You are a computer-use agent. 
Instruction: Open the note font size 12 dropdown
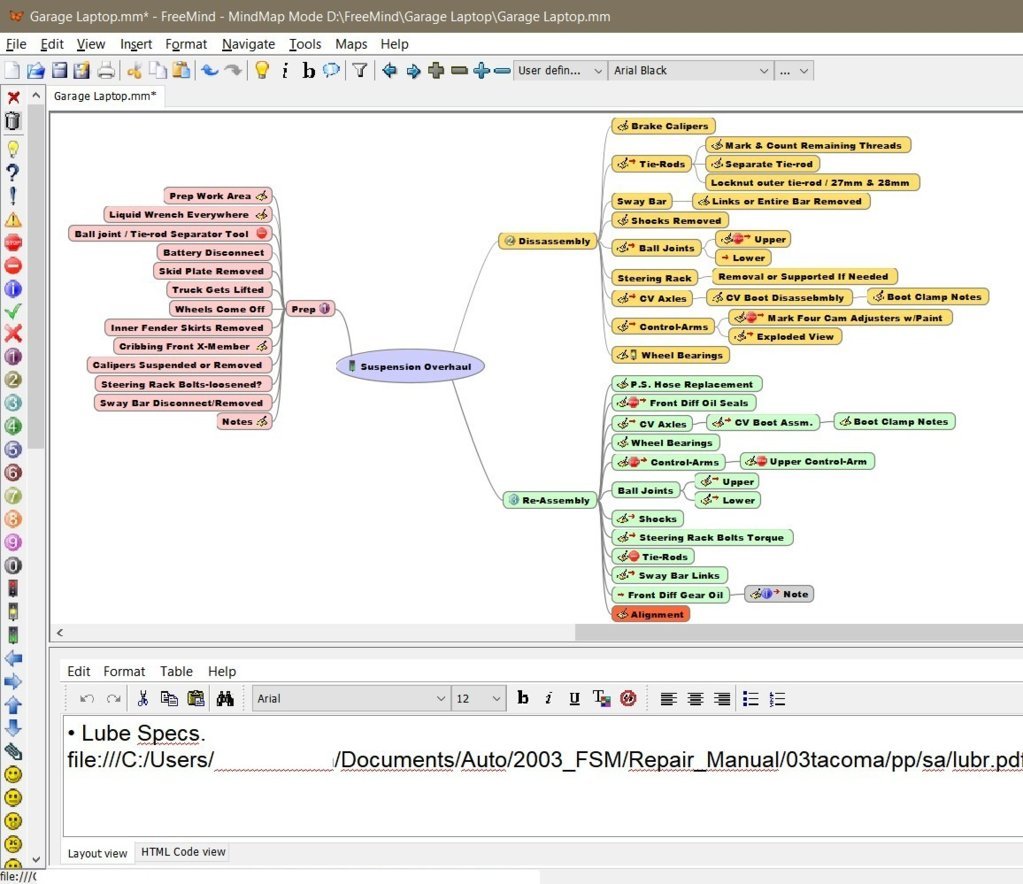478,699
